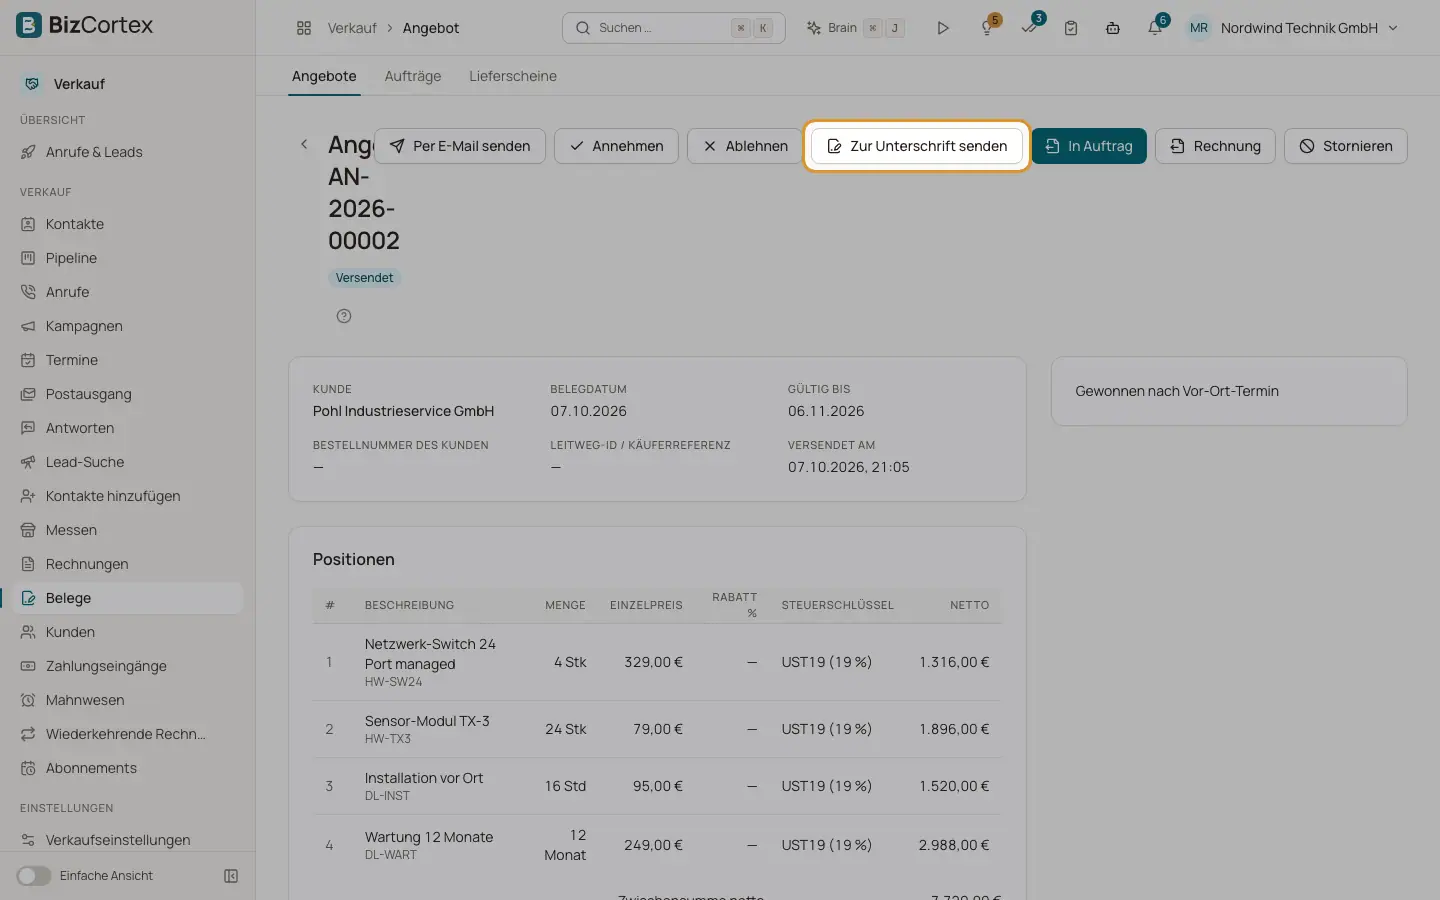Screen dimensions: 1440x900
Task: Click the Rechnung button
Action: [1215, 146]
